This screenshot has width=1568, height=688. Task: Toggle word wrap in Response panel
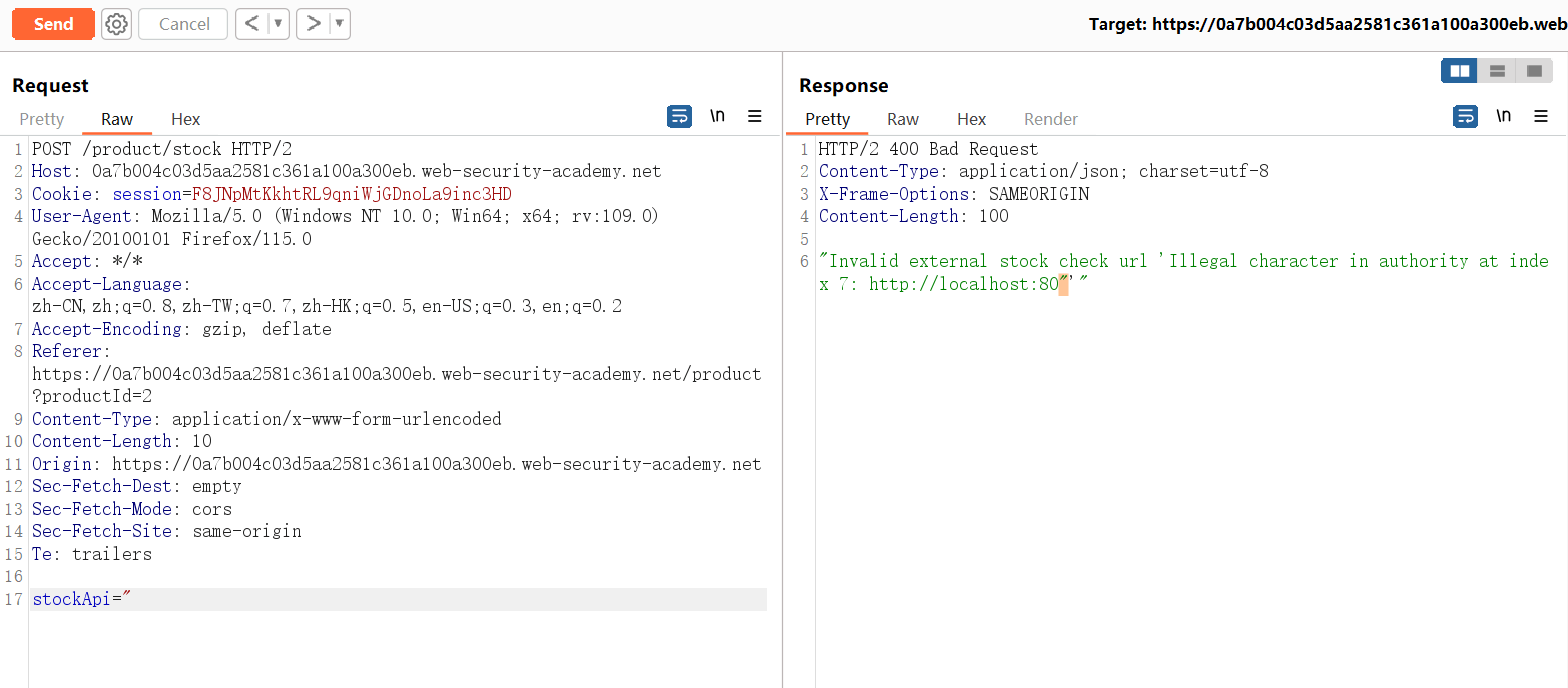click(1465, 117)
